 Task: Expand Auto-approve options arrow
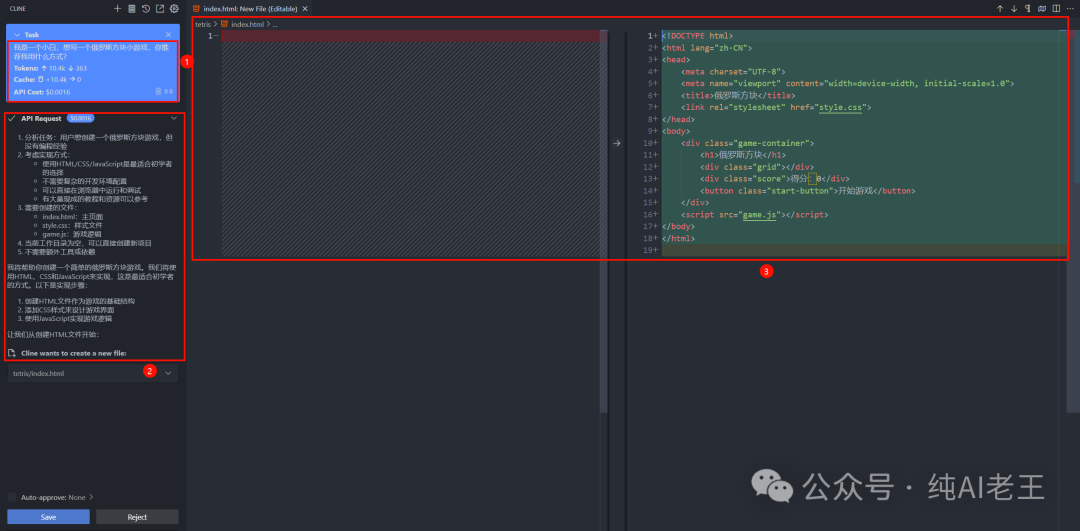(91, 497)
